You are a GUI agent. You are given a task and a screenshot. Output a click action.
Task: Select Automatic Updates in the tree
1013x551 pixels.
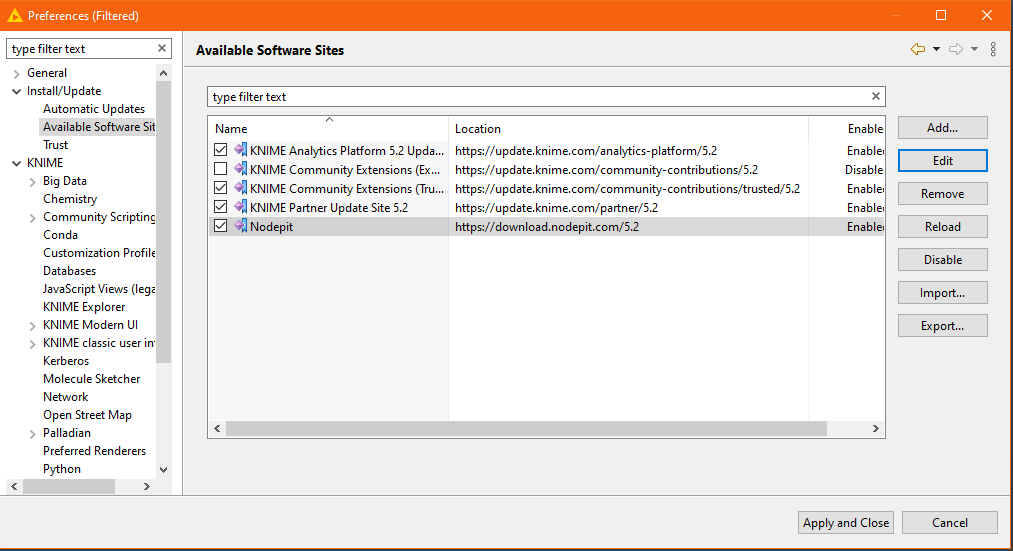click(94, 109)
